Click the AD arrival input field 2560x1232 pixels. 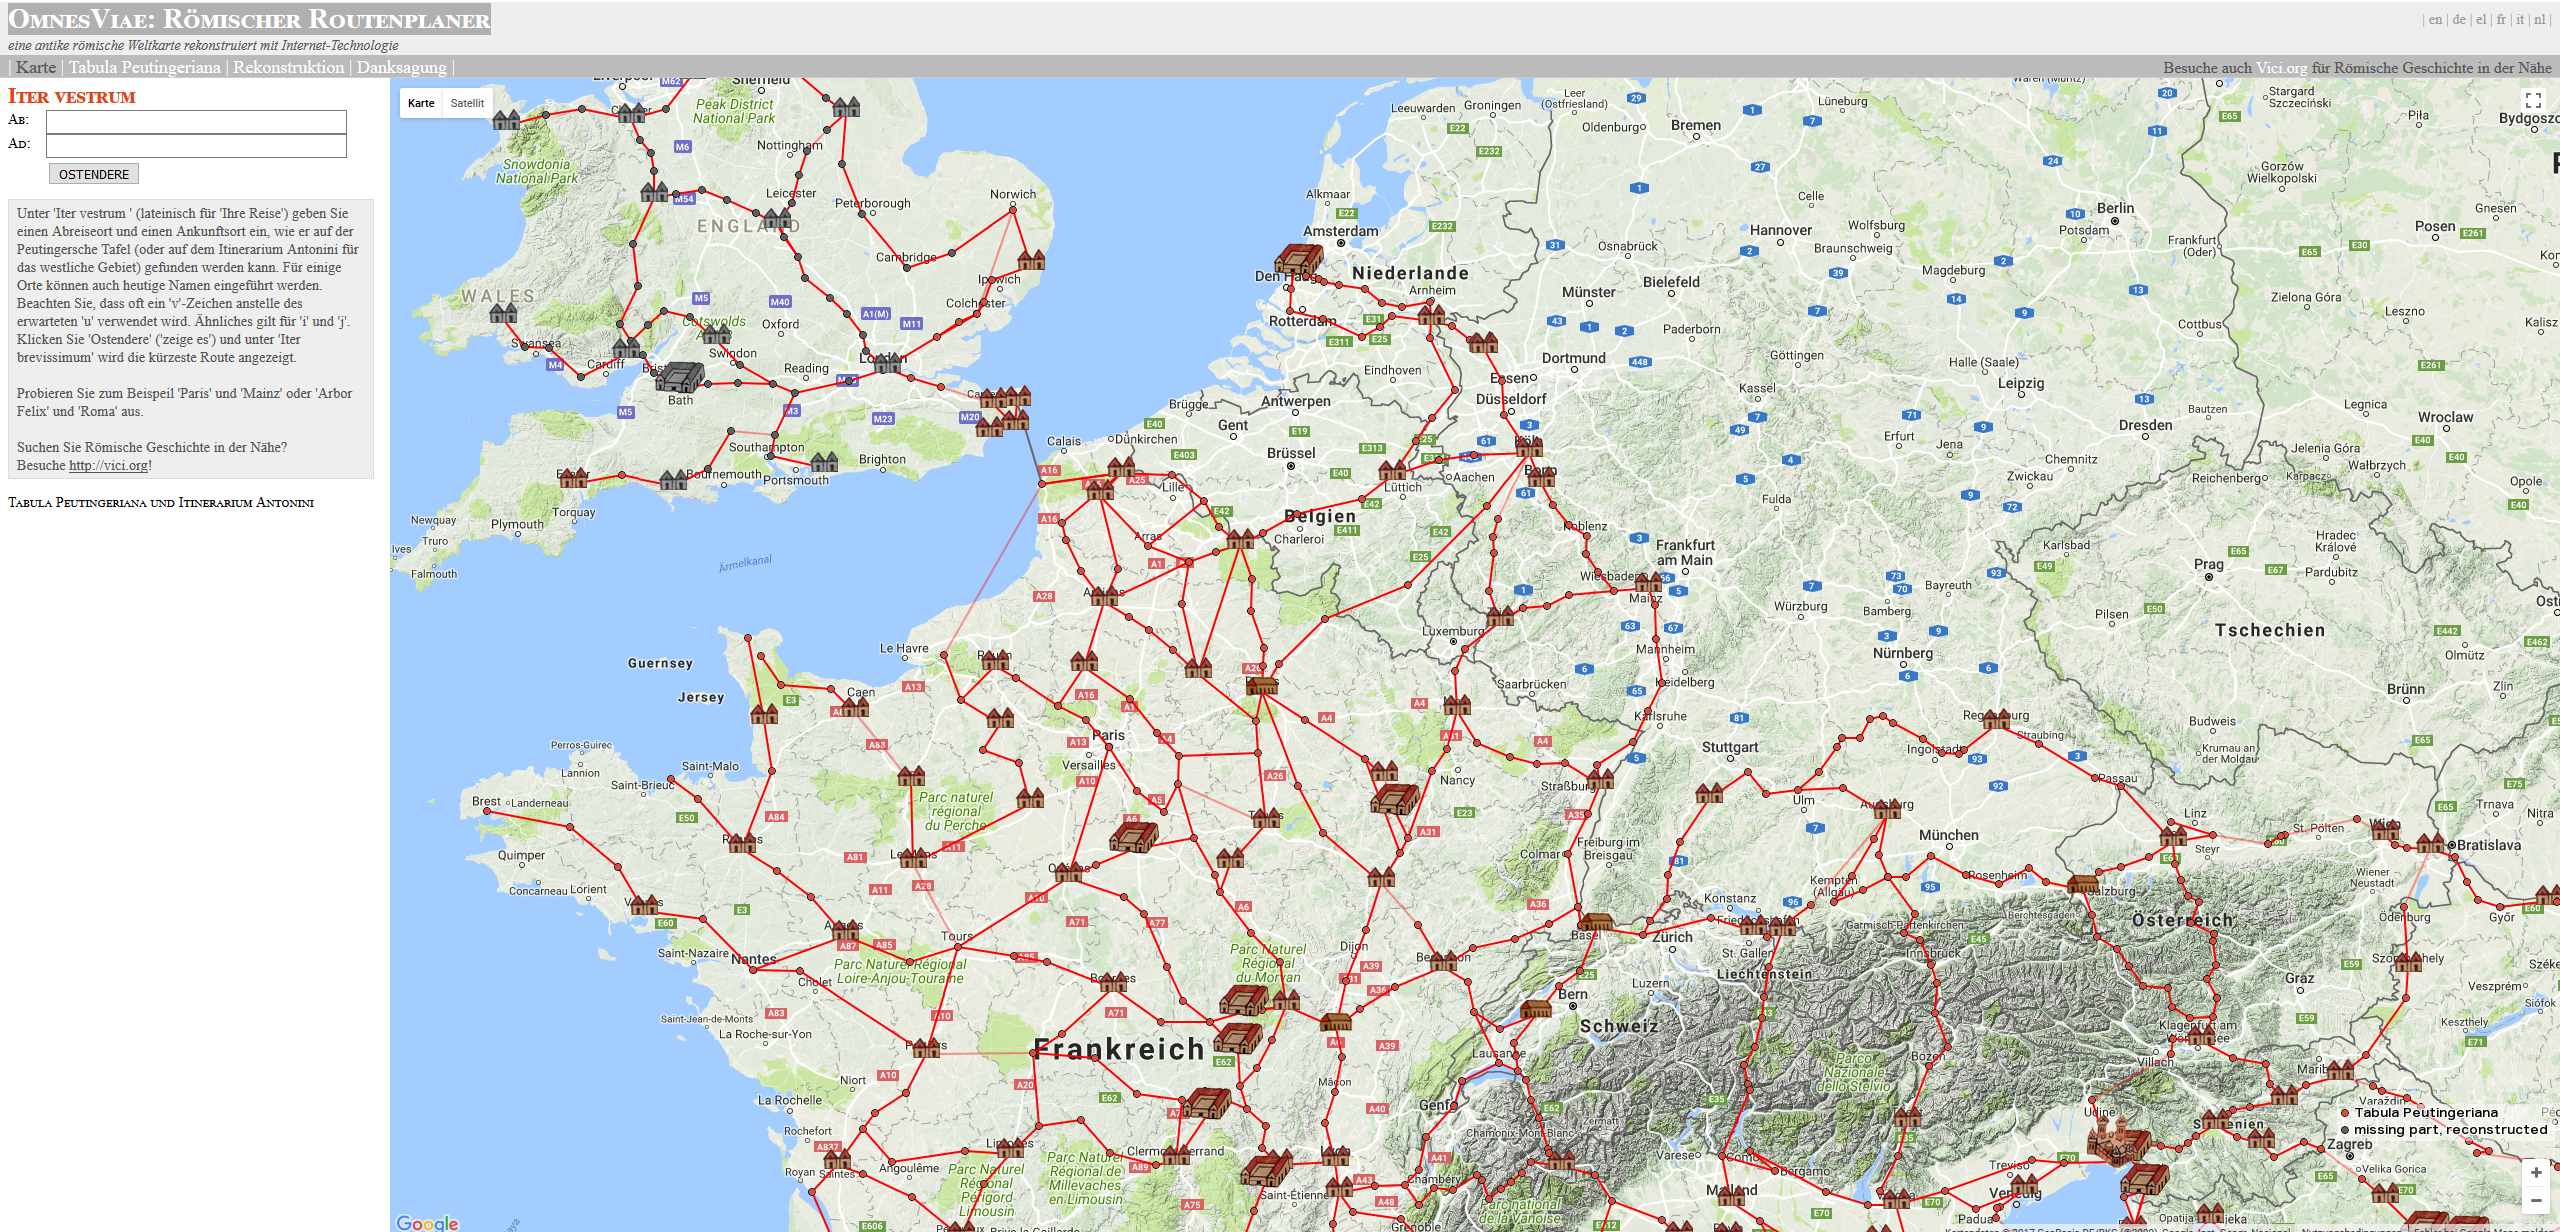point(196,146)
